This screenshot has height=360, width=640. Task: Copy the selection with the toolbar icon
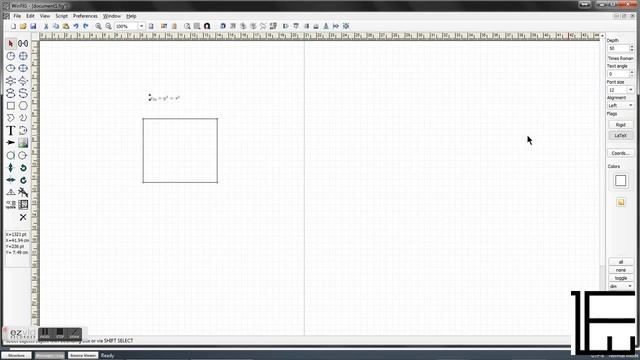(56, 26)
